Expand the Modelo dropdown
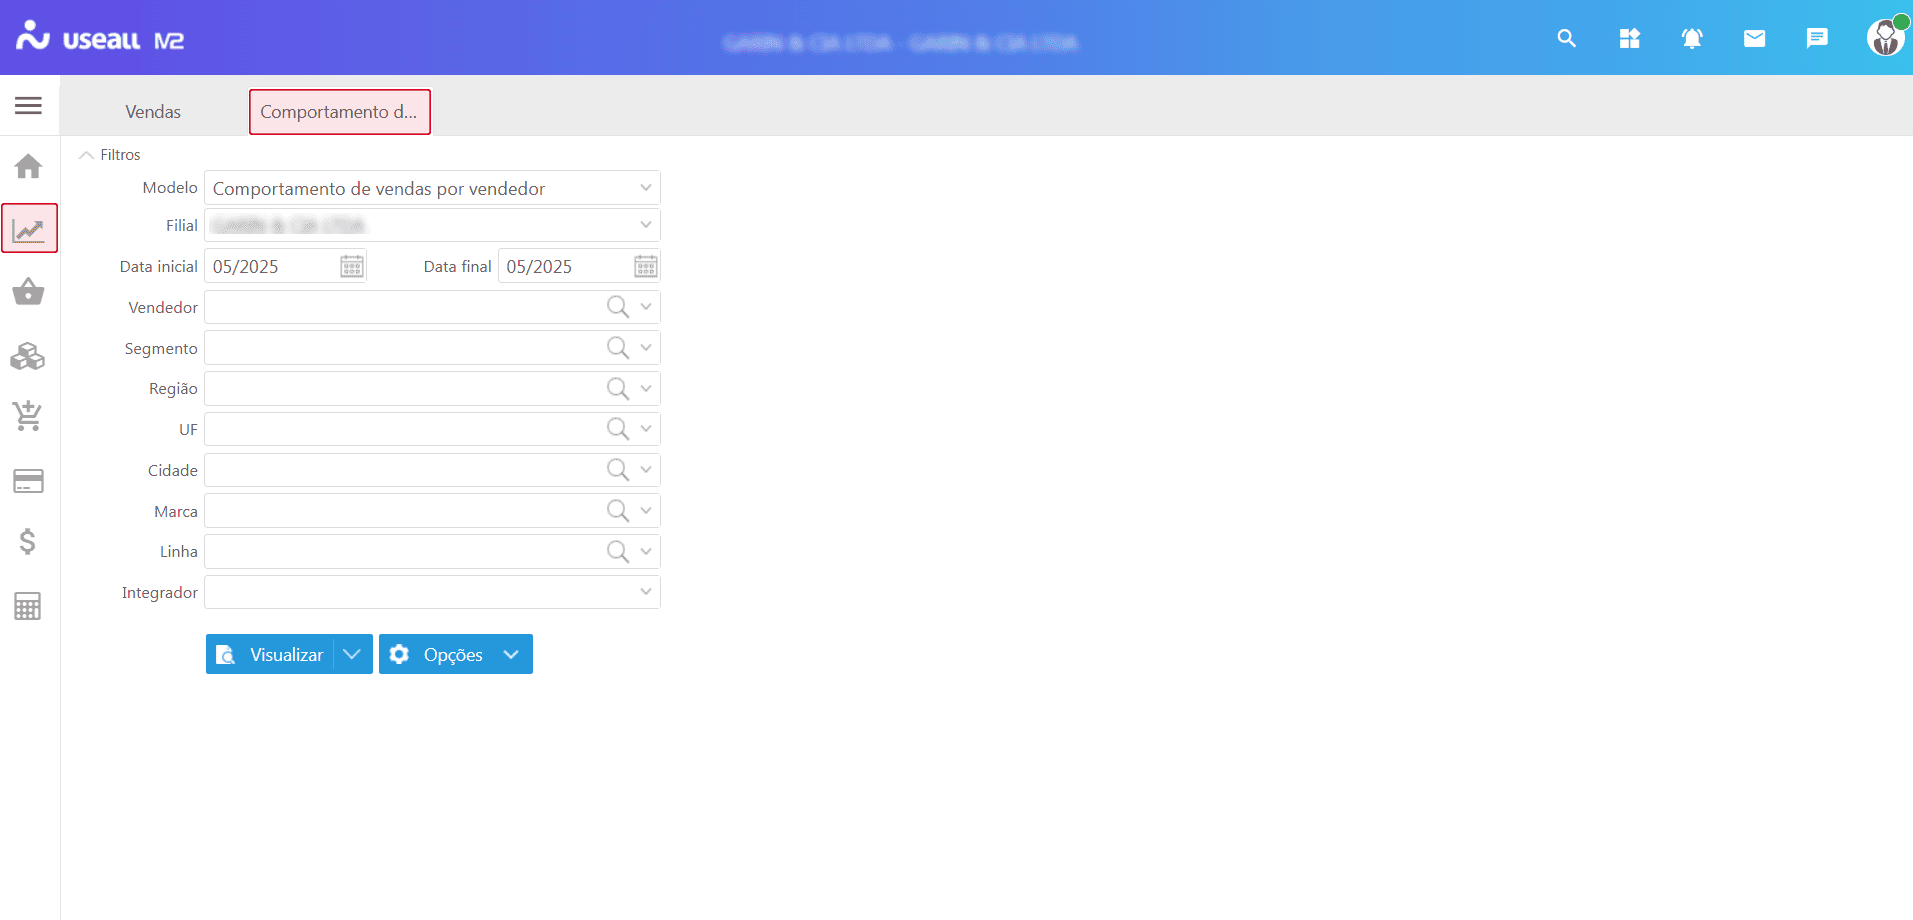This screenshot has height=920, width=1913. click(646, 188)
